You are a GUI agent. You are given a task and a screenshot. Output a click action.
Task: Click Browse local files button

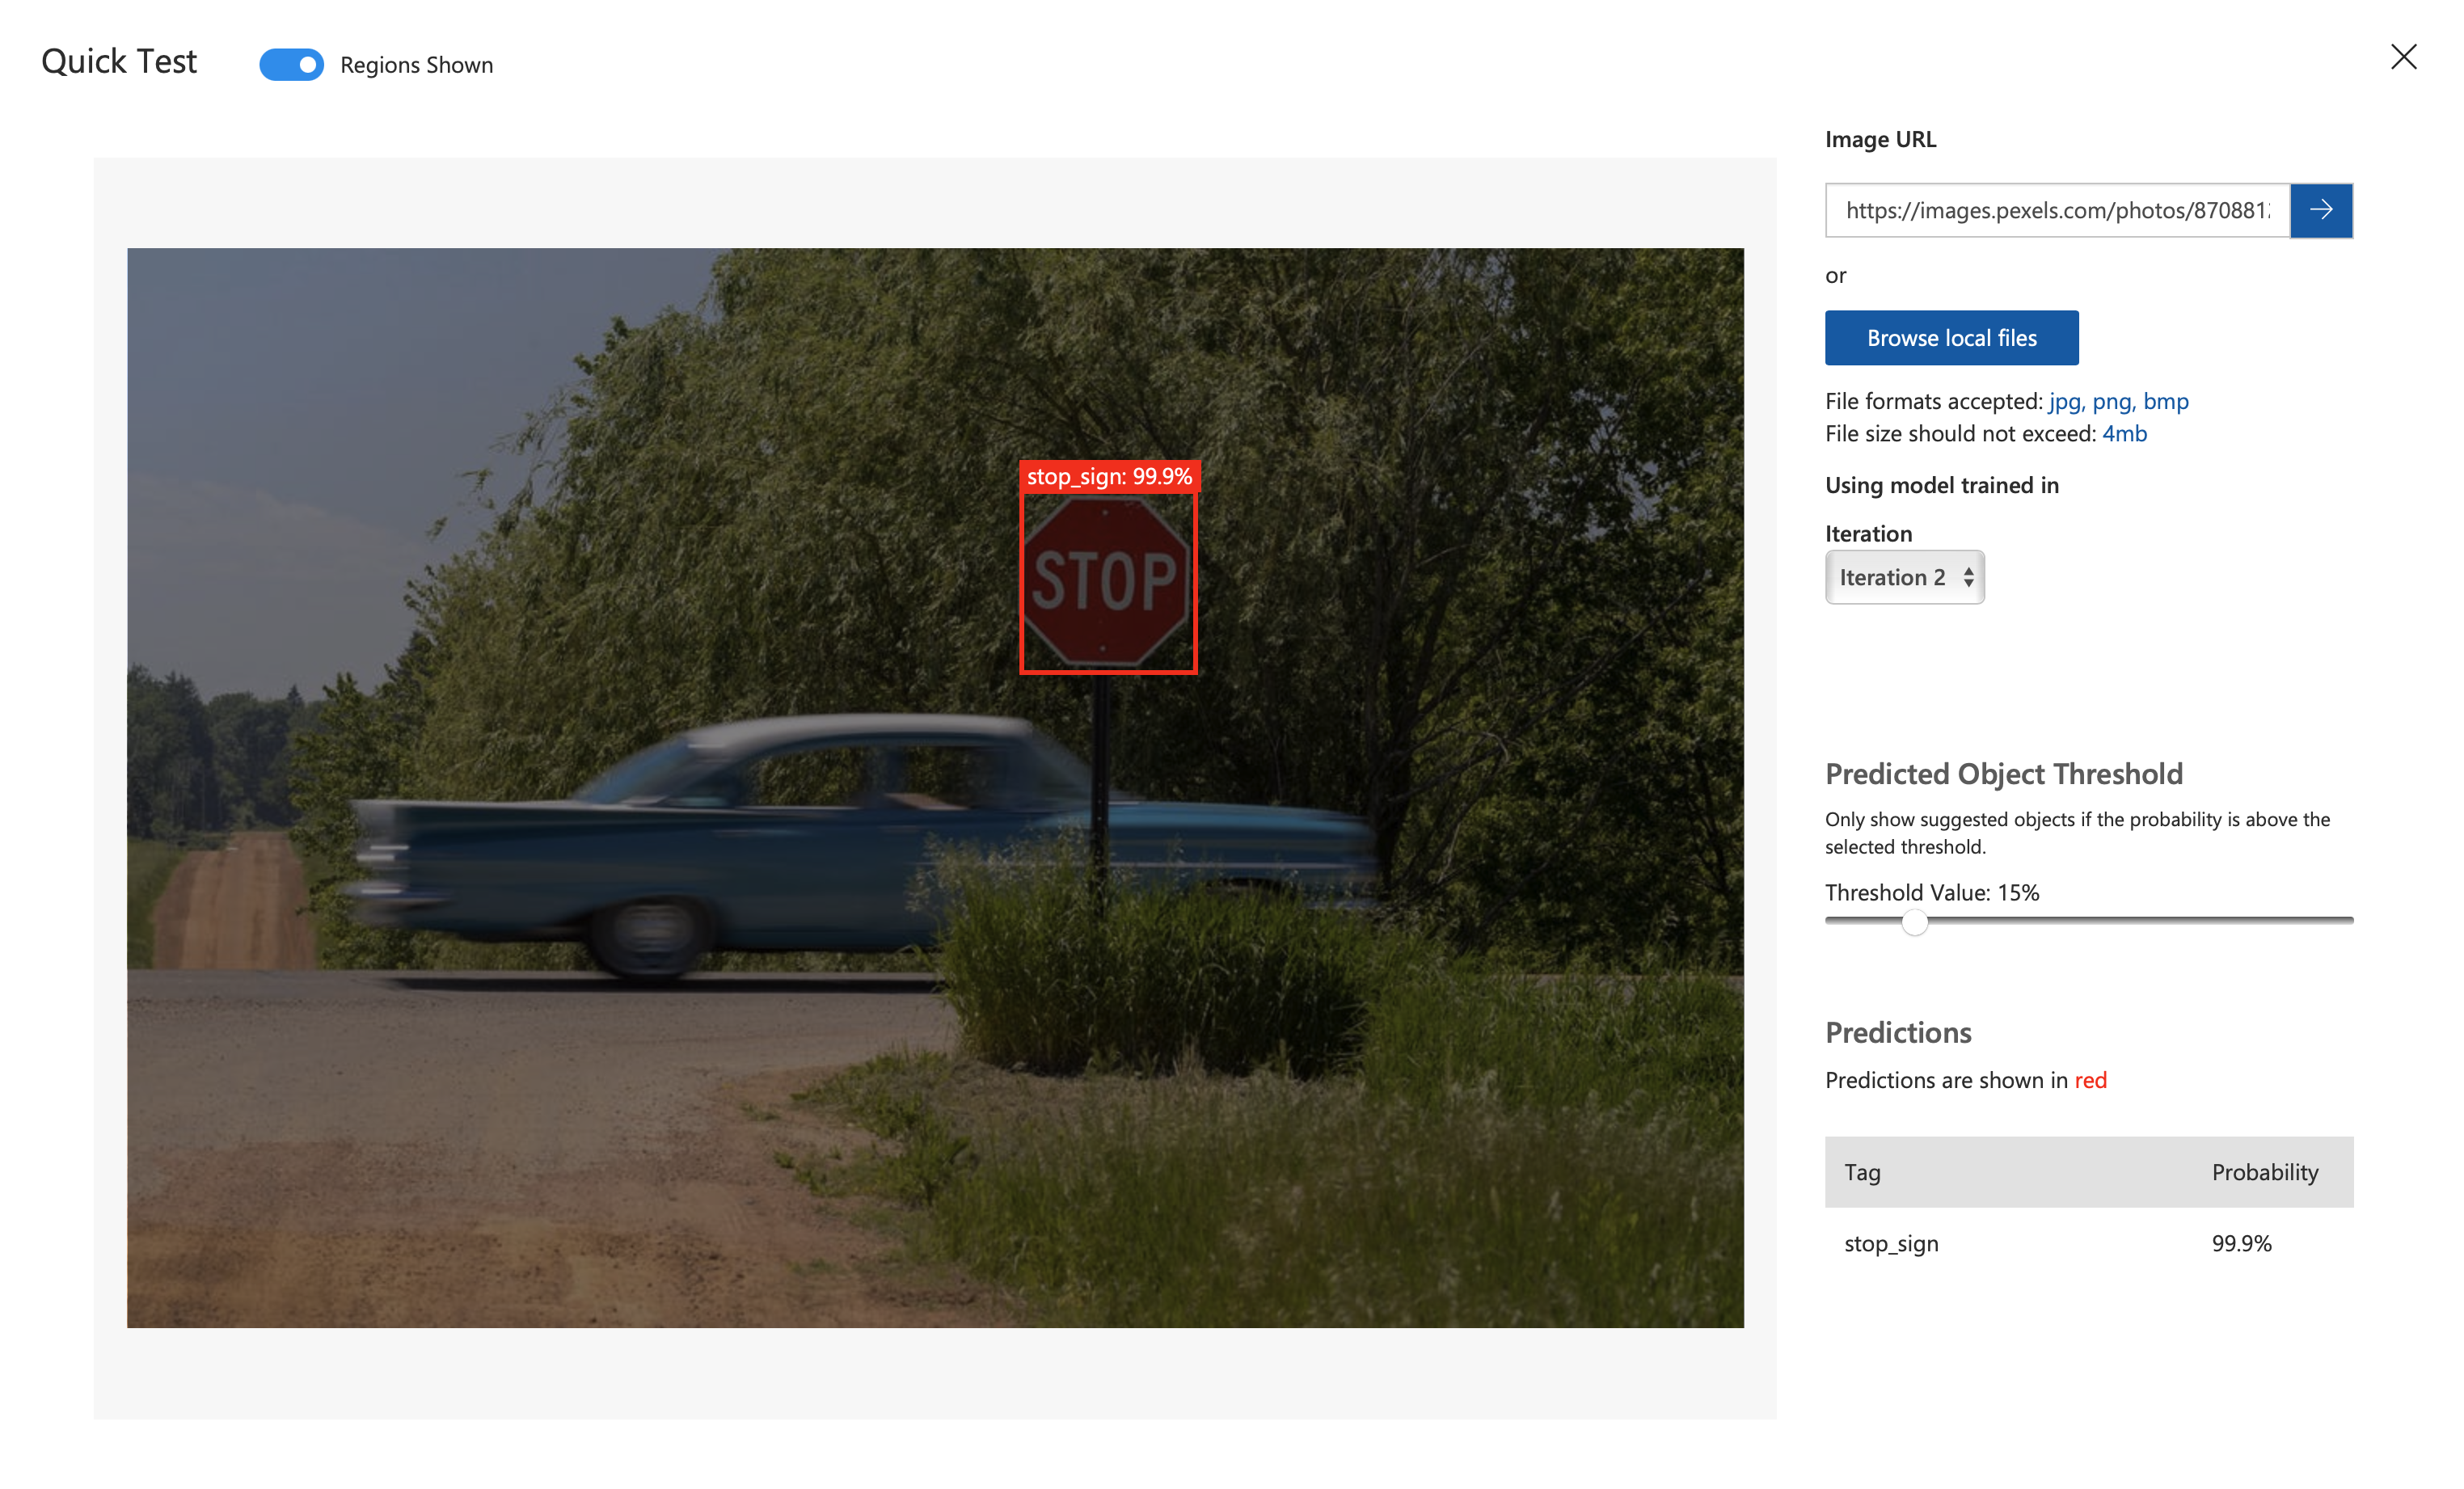[x=1951, y=338]
